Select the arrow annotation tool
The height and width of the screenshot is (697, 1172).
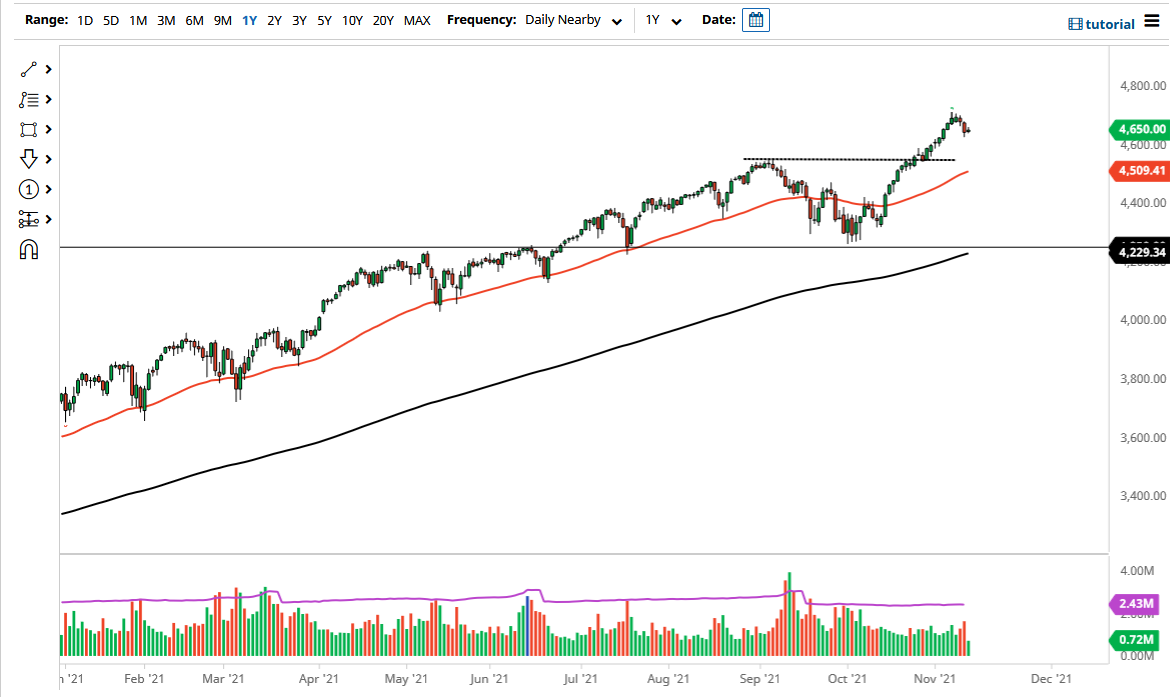click(29, 159)
